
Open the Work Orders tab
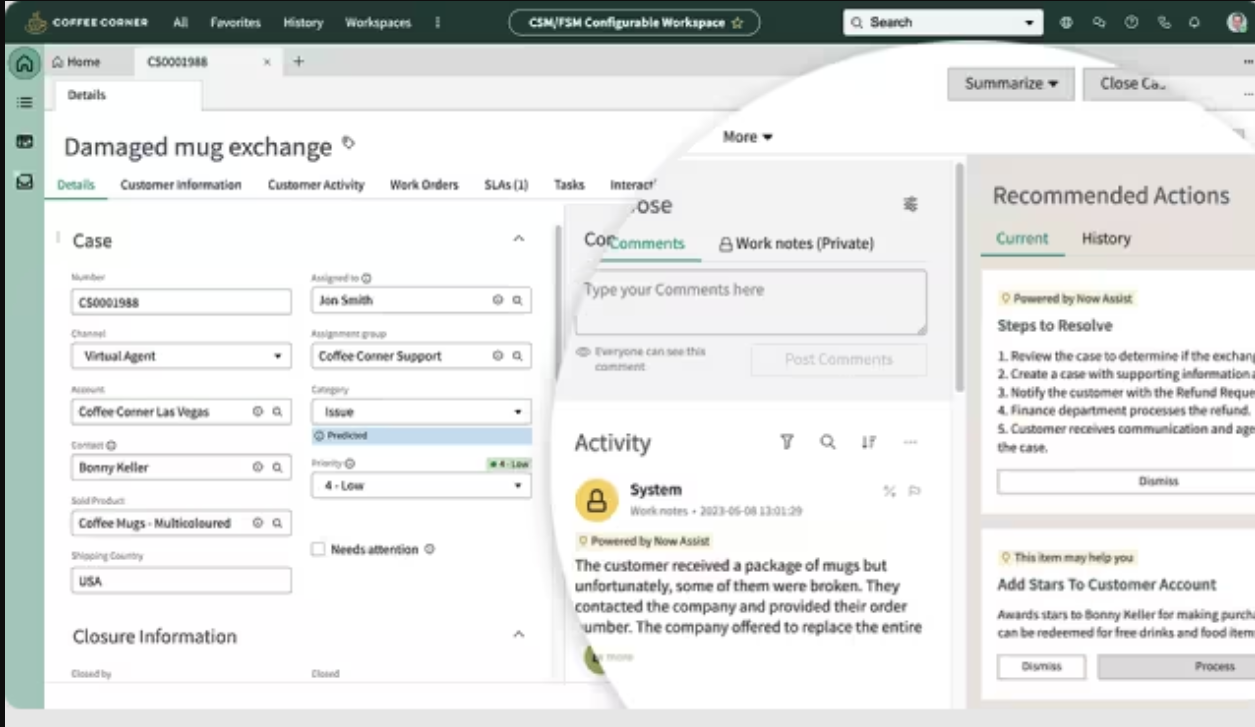pos(424,185)
